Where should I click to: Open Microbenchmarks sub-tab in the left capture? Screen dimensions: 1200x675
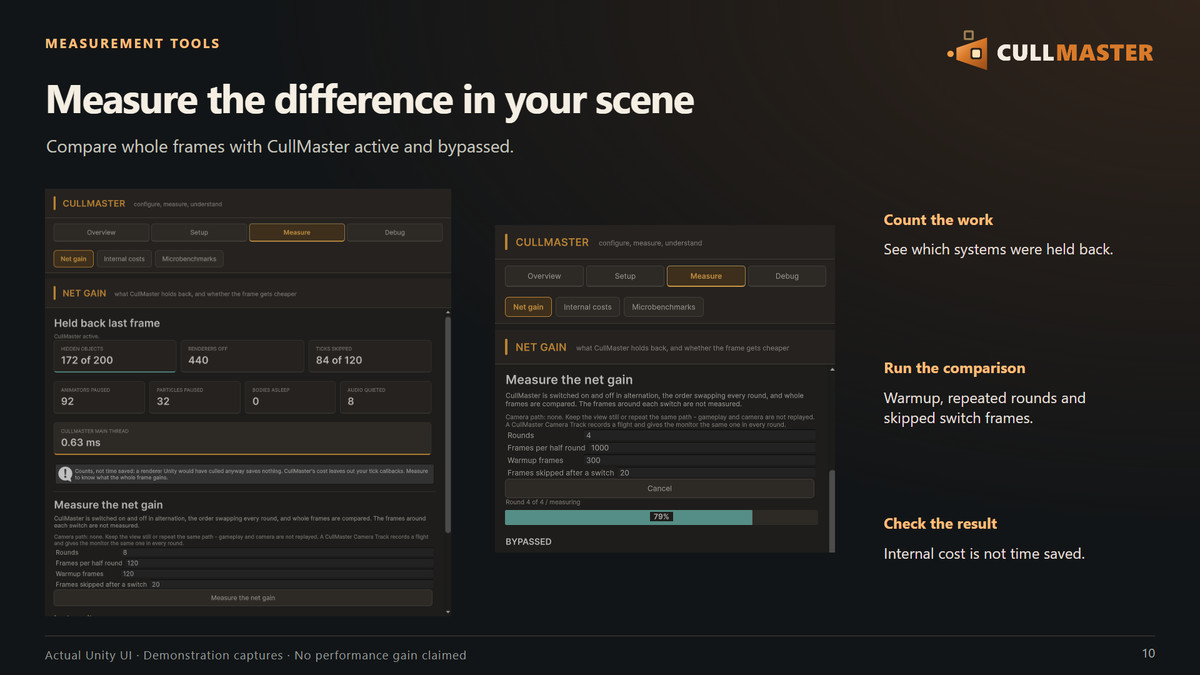click(x=188, y=259)
